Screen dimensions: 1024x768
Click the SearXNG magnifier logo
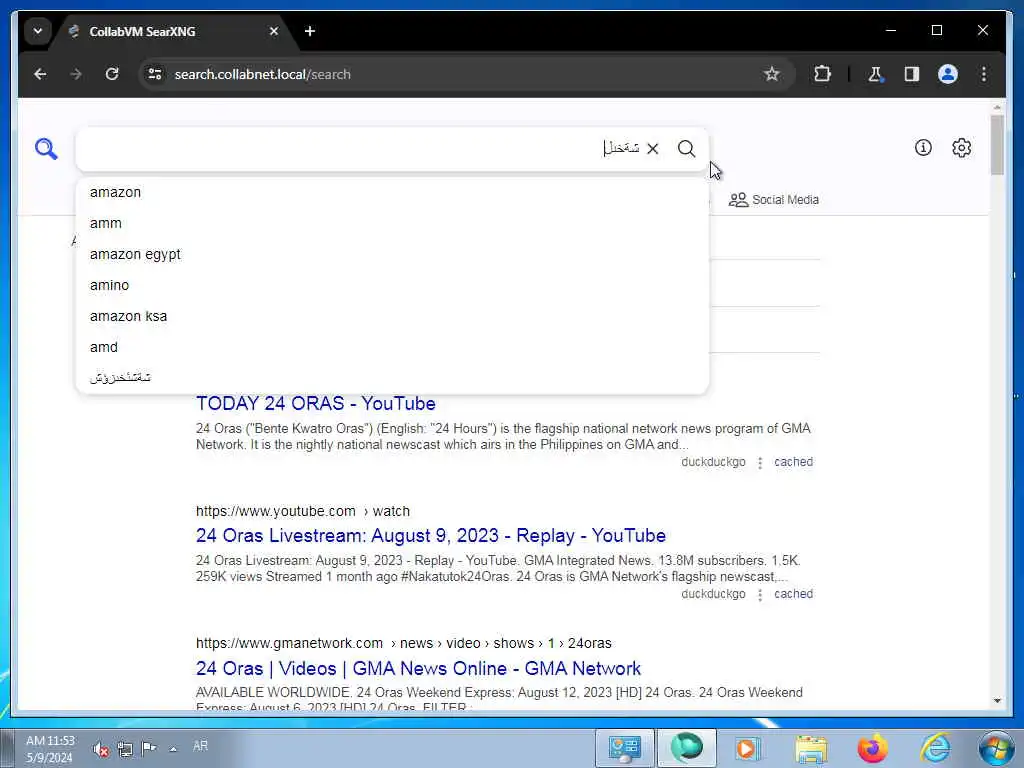[x=46, y=149]
